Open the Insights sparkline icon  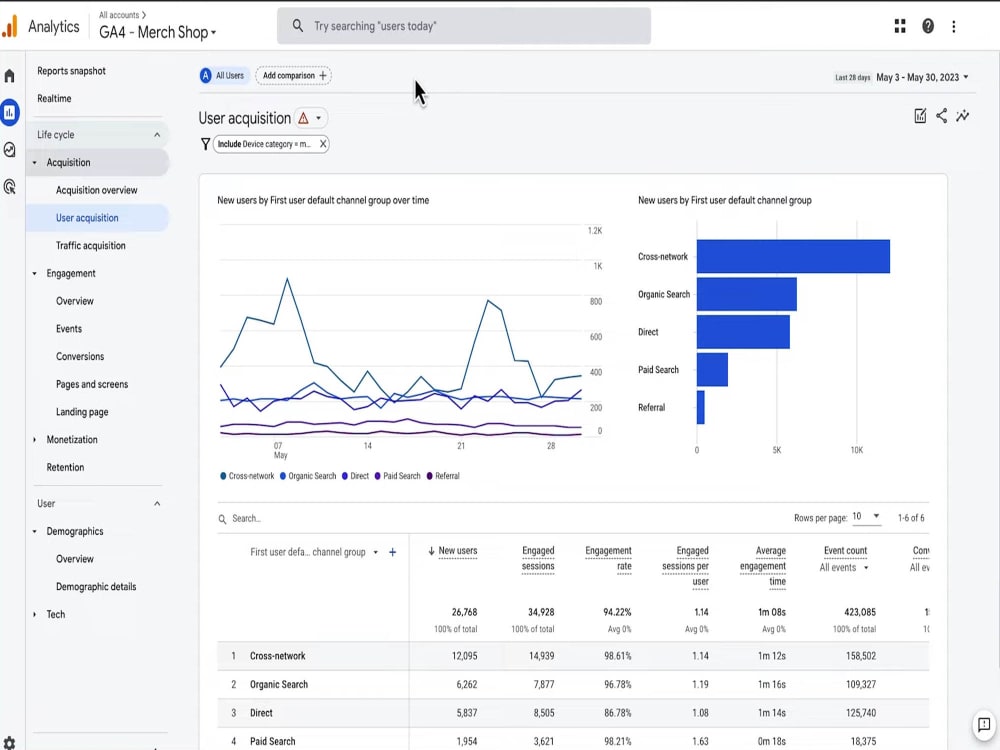click(963, 116)
